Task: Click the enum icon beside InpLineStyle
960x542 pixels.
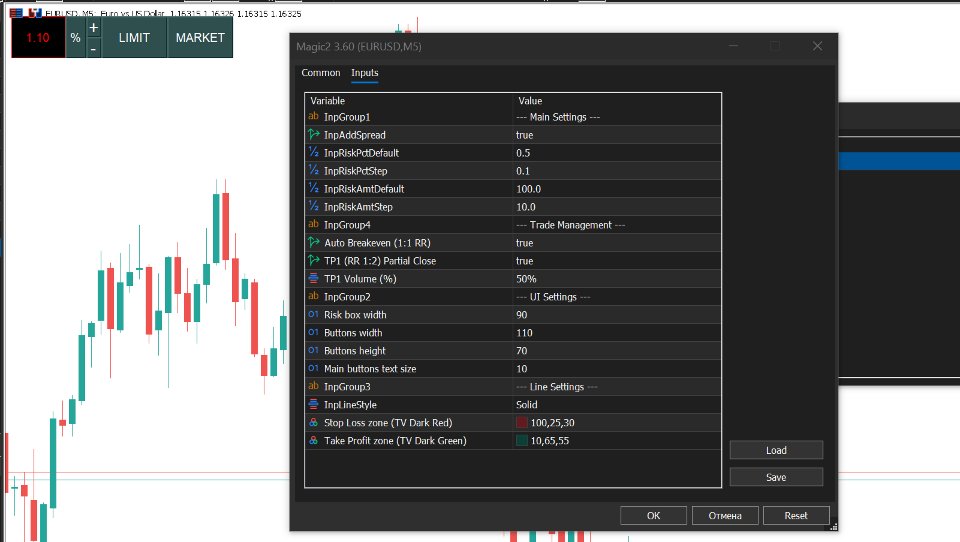Action: click(x=313, y=404)
